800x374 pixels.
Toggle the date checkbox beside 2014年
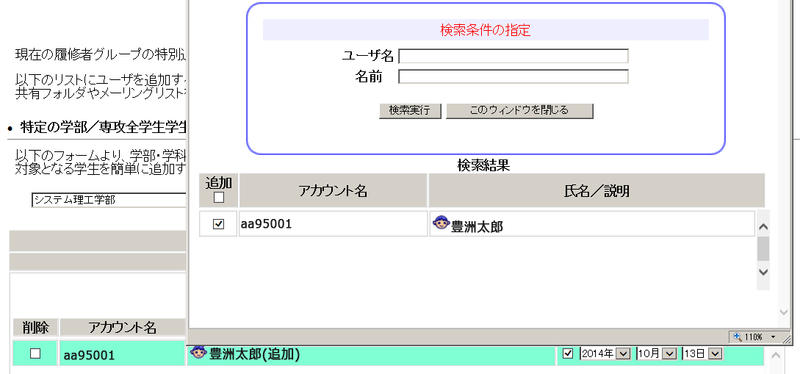568,354
